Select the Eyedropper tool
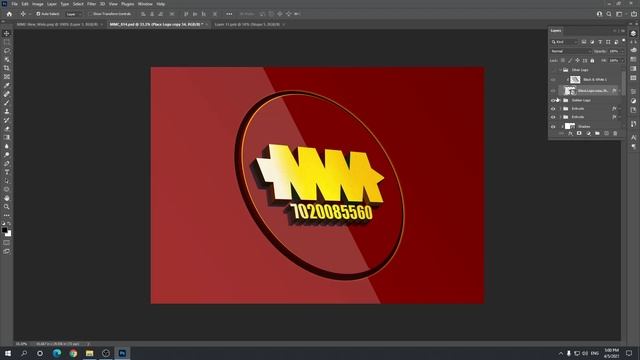The height and width of the screenshot is (360, 640). [7, 85]
